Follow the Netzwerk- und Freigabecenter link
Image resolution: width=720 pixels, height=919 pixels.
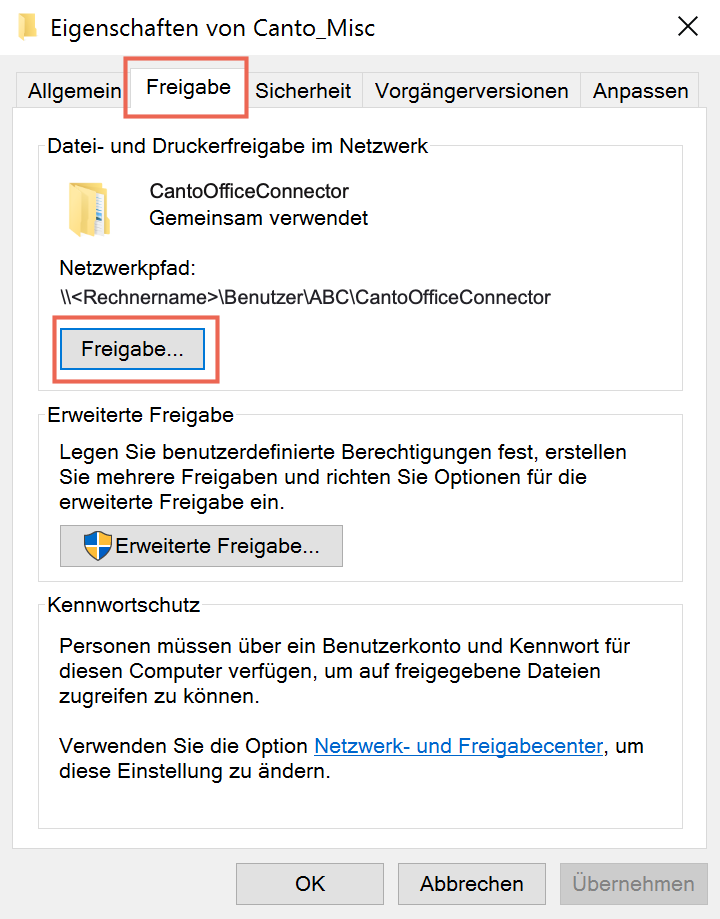(459, 746)
